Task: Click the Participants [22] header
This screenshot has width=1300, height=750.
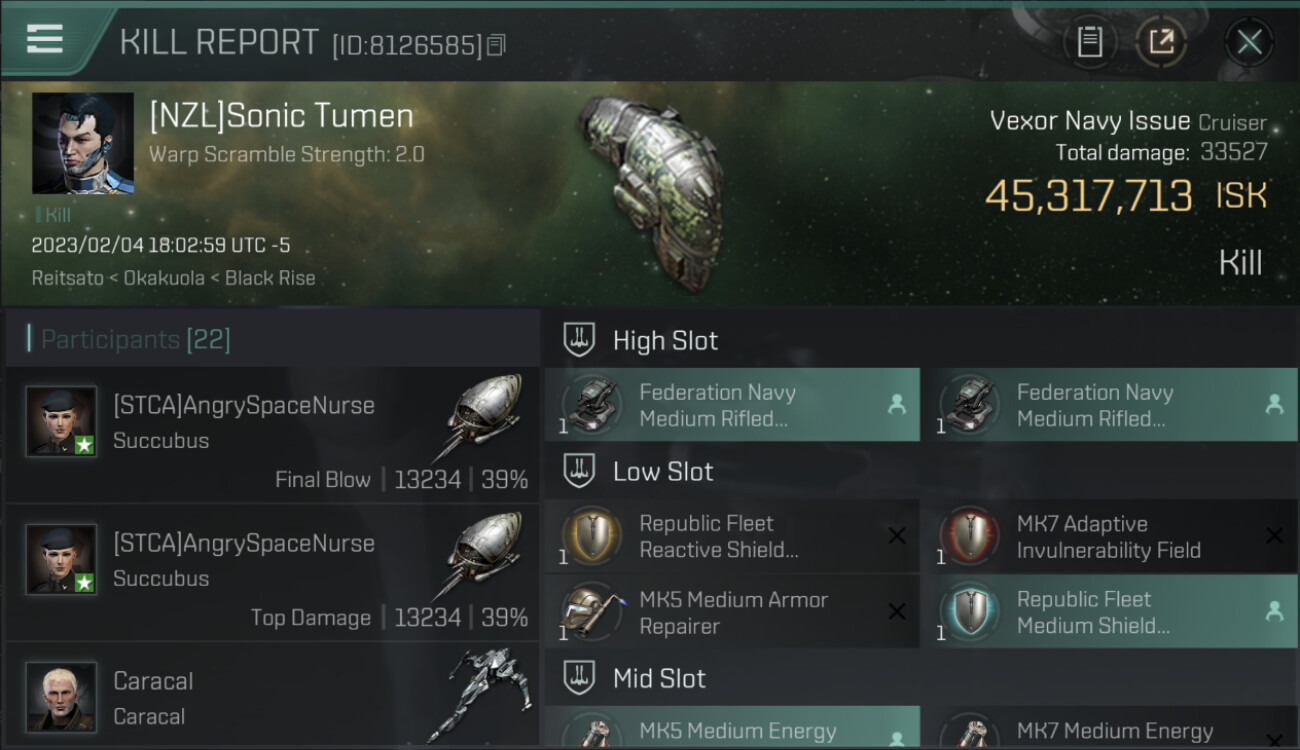Action: pyautogui.click(x=136, y=340)
